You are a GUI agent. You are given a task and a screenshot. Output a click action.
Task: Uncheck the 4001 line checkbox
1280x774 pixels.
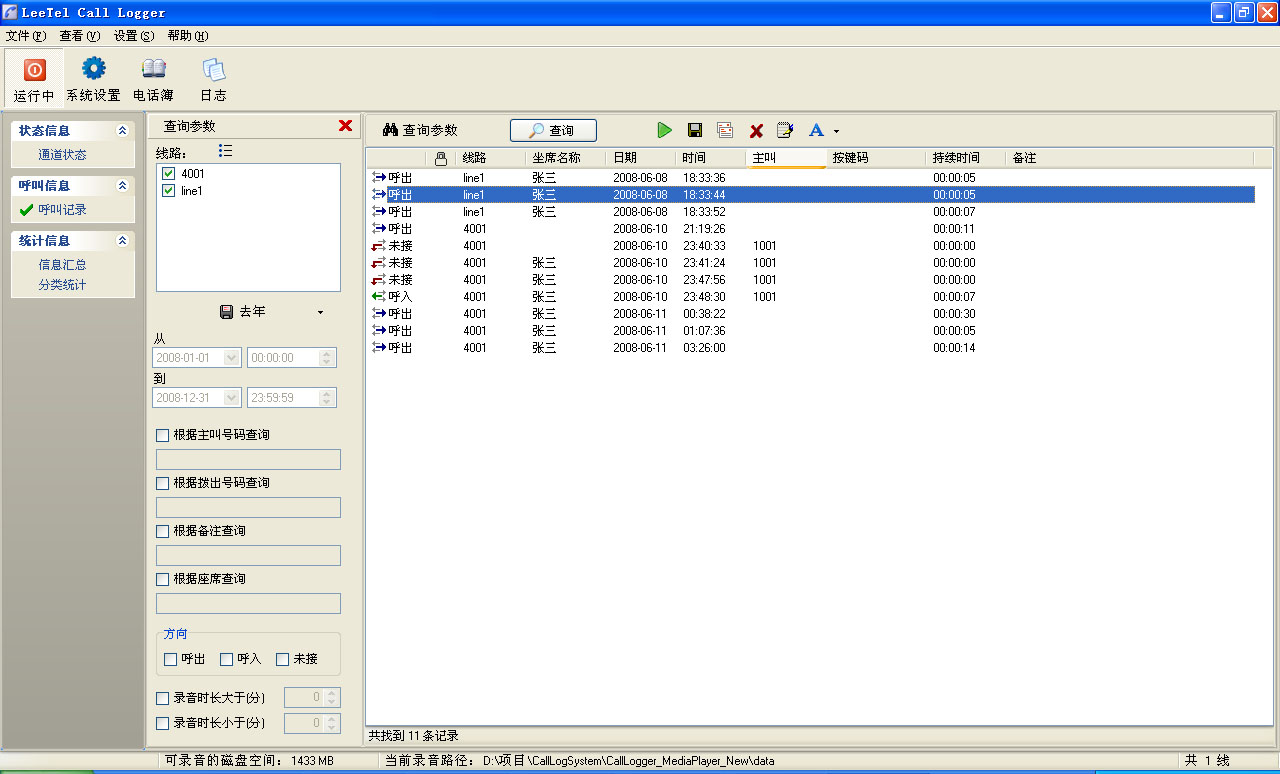point(169,174)
